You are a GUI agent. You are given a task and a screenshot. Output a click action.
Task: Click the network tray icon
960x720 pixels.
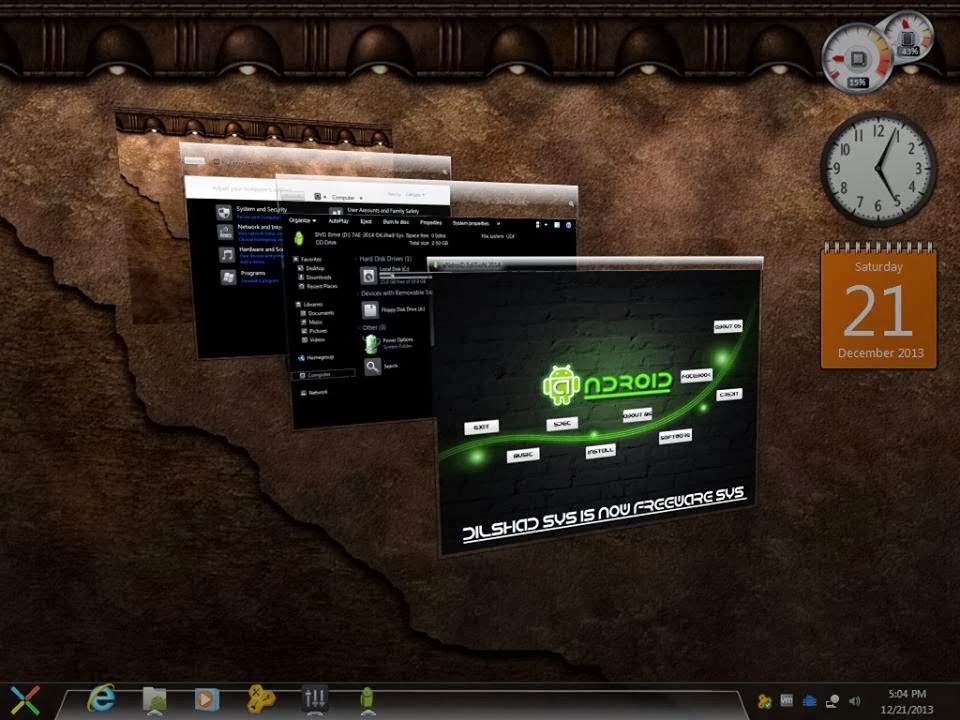coord(833,701)
